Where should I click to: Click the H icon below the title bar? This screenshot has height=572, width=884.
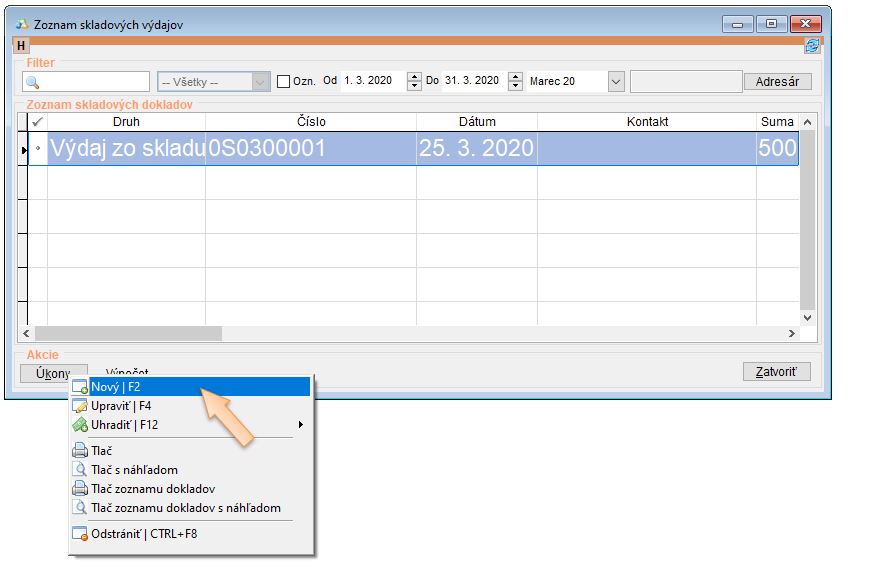click(21, 45)
